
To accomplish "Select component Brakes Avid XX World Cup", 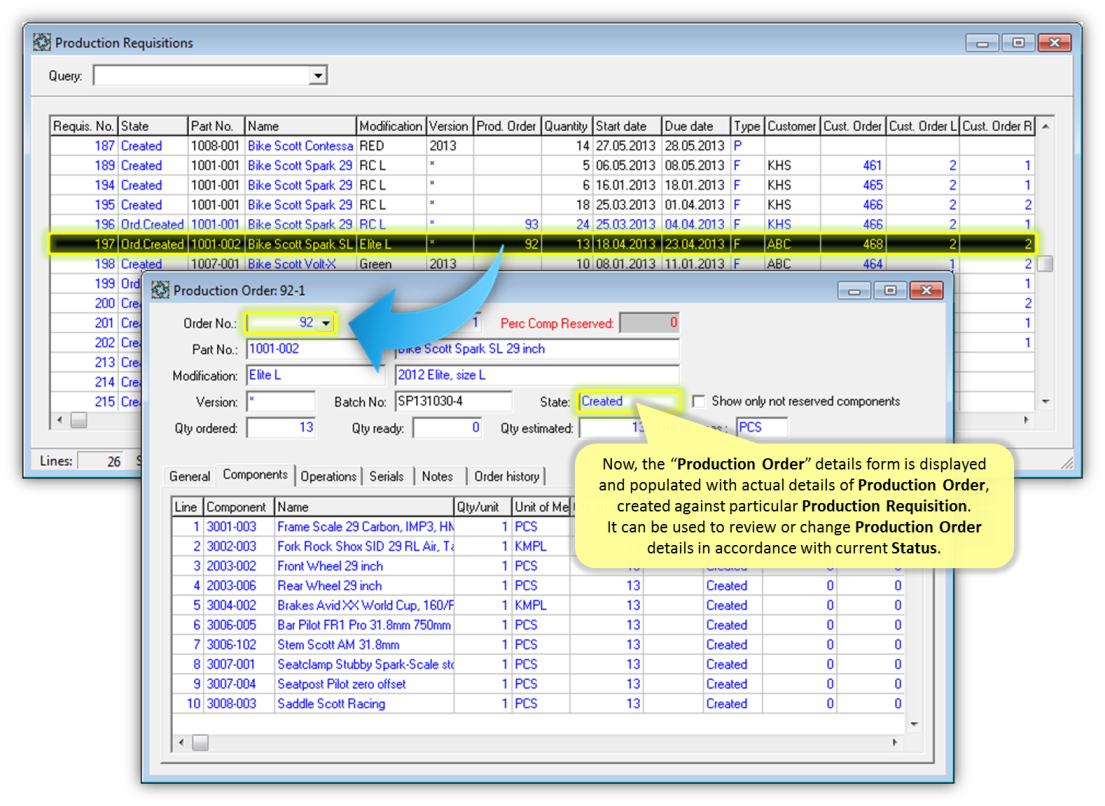I will click(538, 606).
